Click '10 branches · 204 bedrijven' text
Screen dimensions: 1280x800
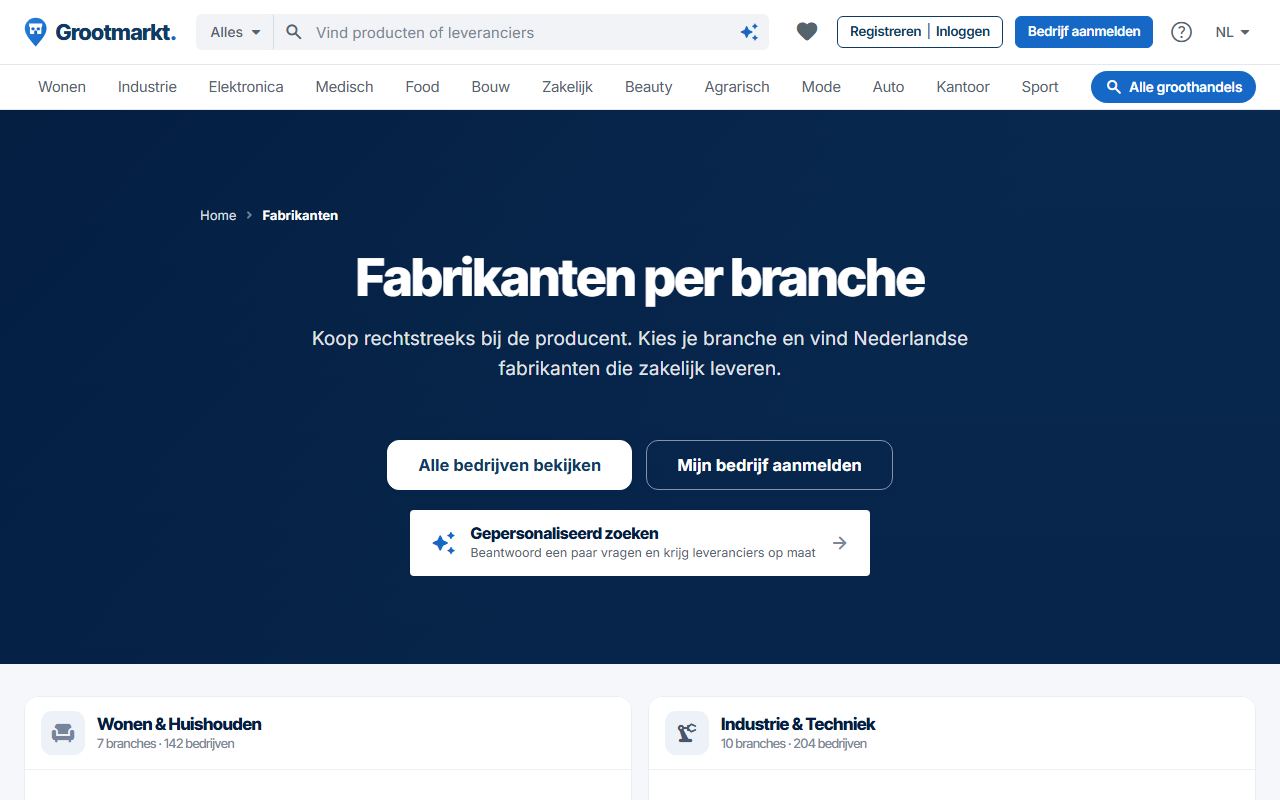pos(794,744)
